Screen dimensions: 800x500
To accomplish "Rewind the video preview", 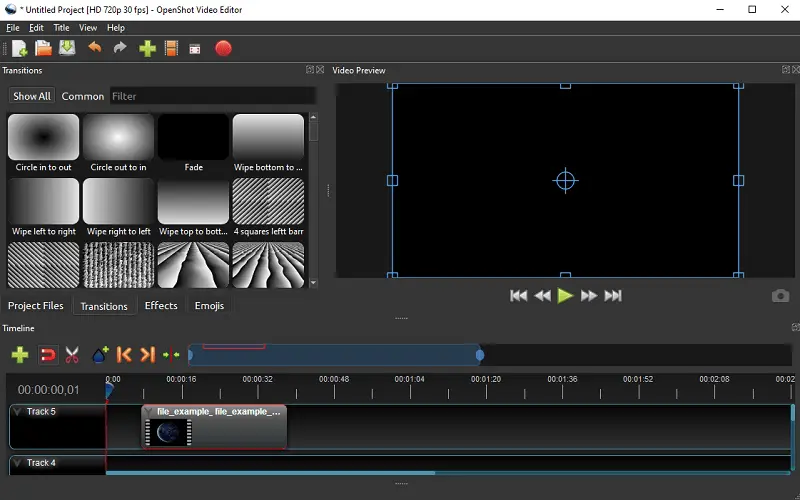I will (542, 296).
